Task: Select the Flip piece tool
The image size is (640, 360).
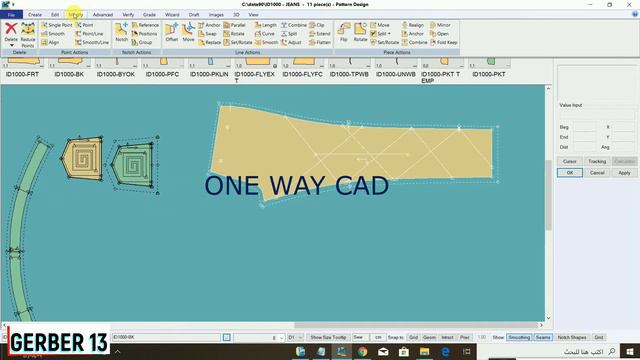Action: [344, 32]
